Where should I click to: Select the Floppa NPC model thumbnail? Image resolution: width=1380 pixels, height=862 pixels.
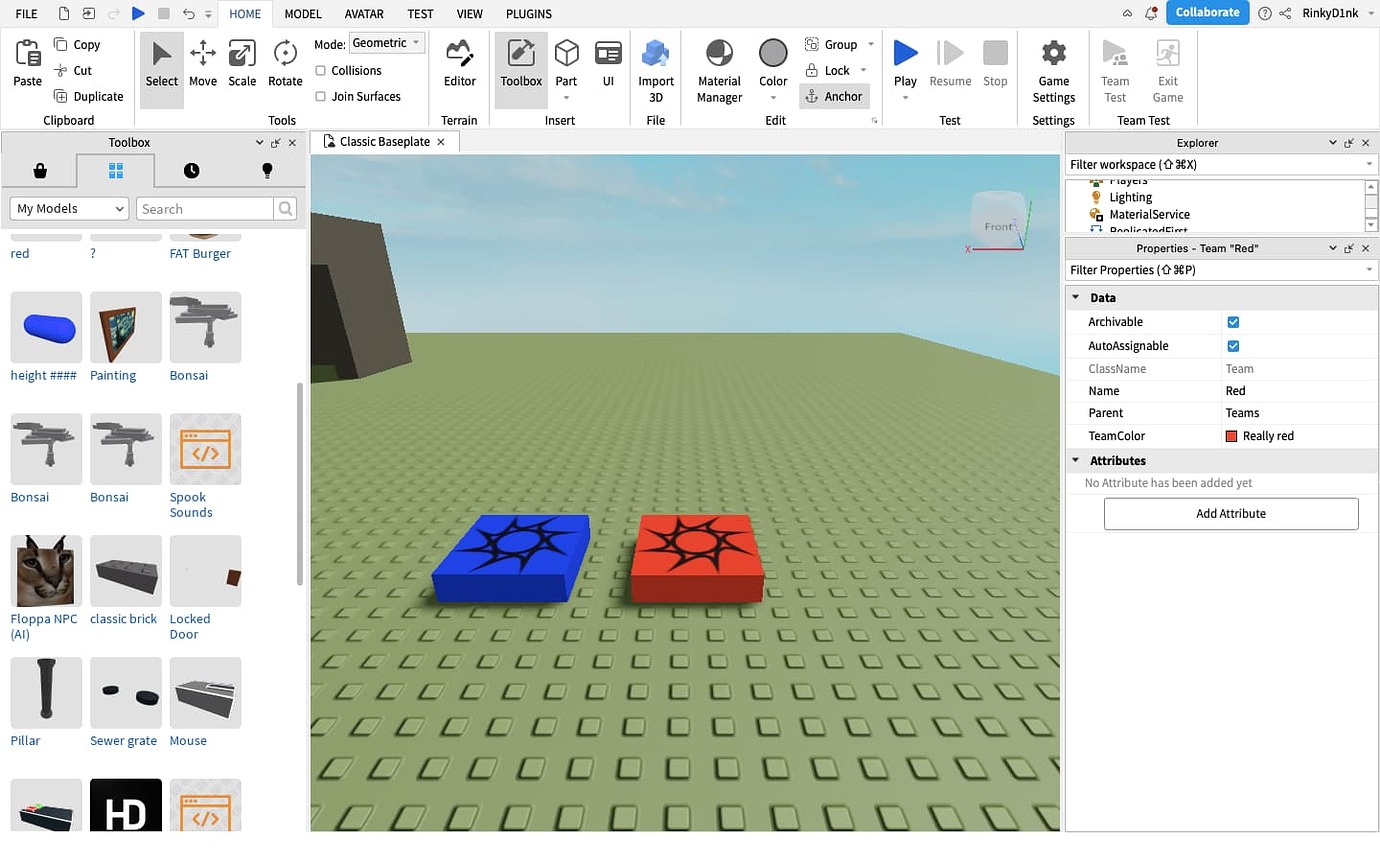45,571
